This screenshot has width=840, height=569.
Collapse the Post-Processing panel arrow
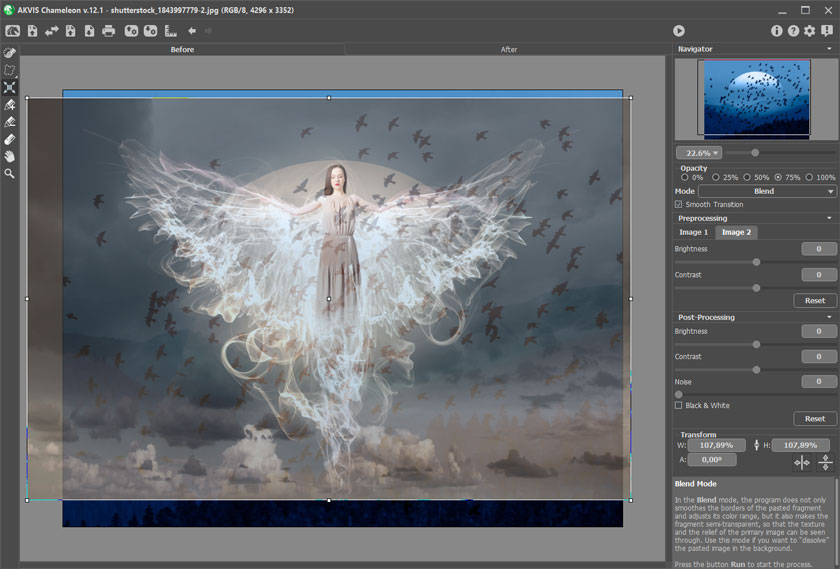click(x=829, y=317)
